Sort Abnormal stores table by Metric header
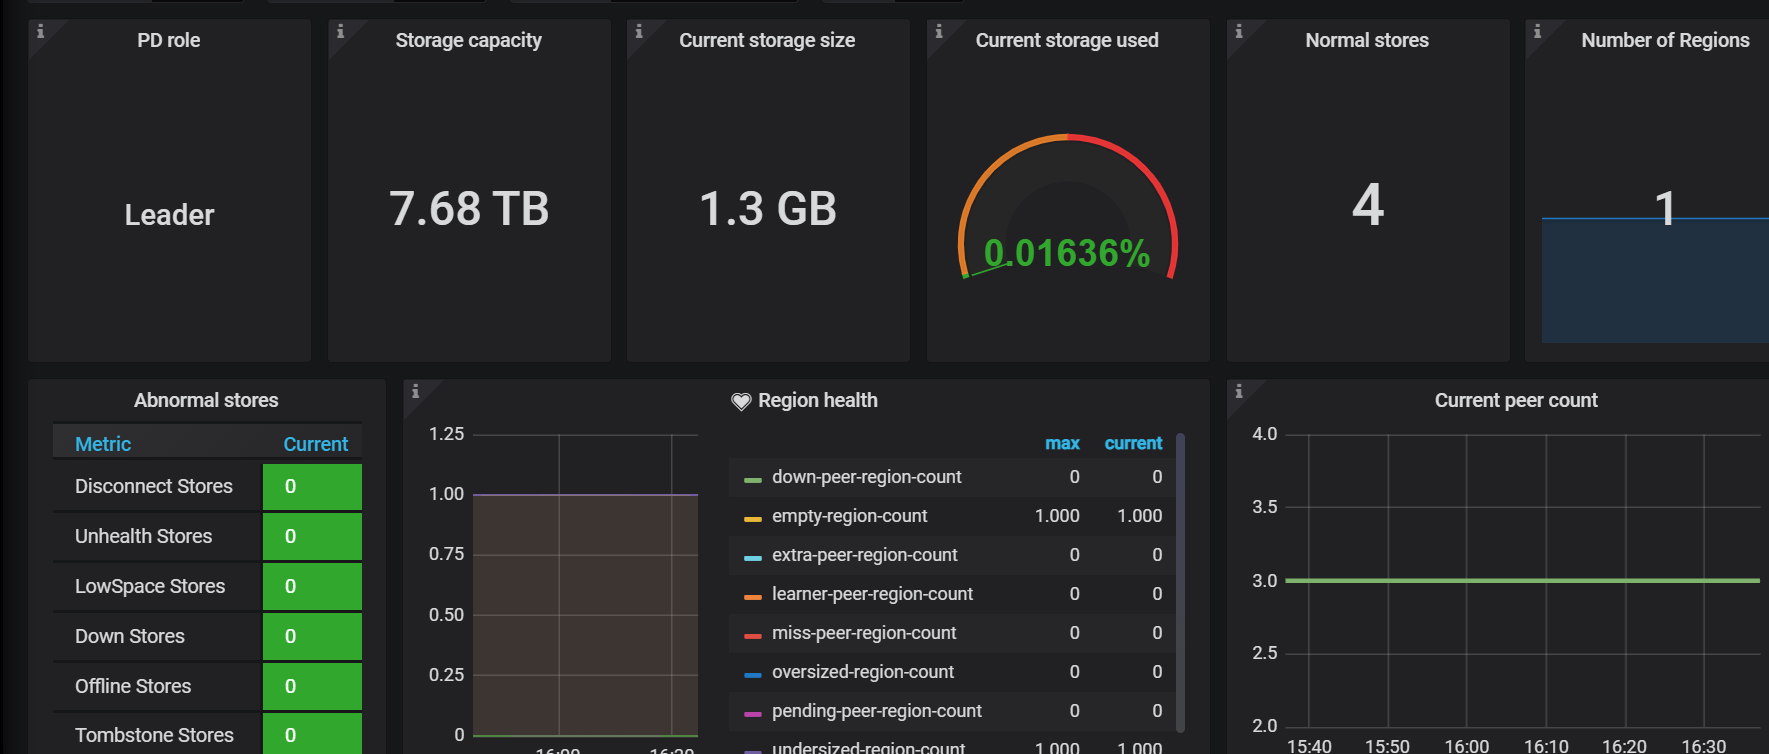This screenshot has height=754, width=1769. (103, 444)
